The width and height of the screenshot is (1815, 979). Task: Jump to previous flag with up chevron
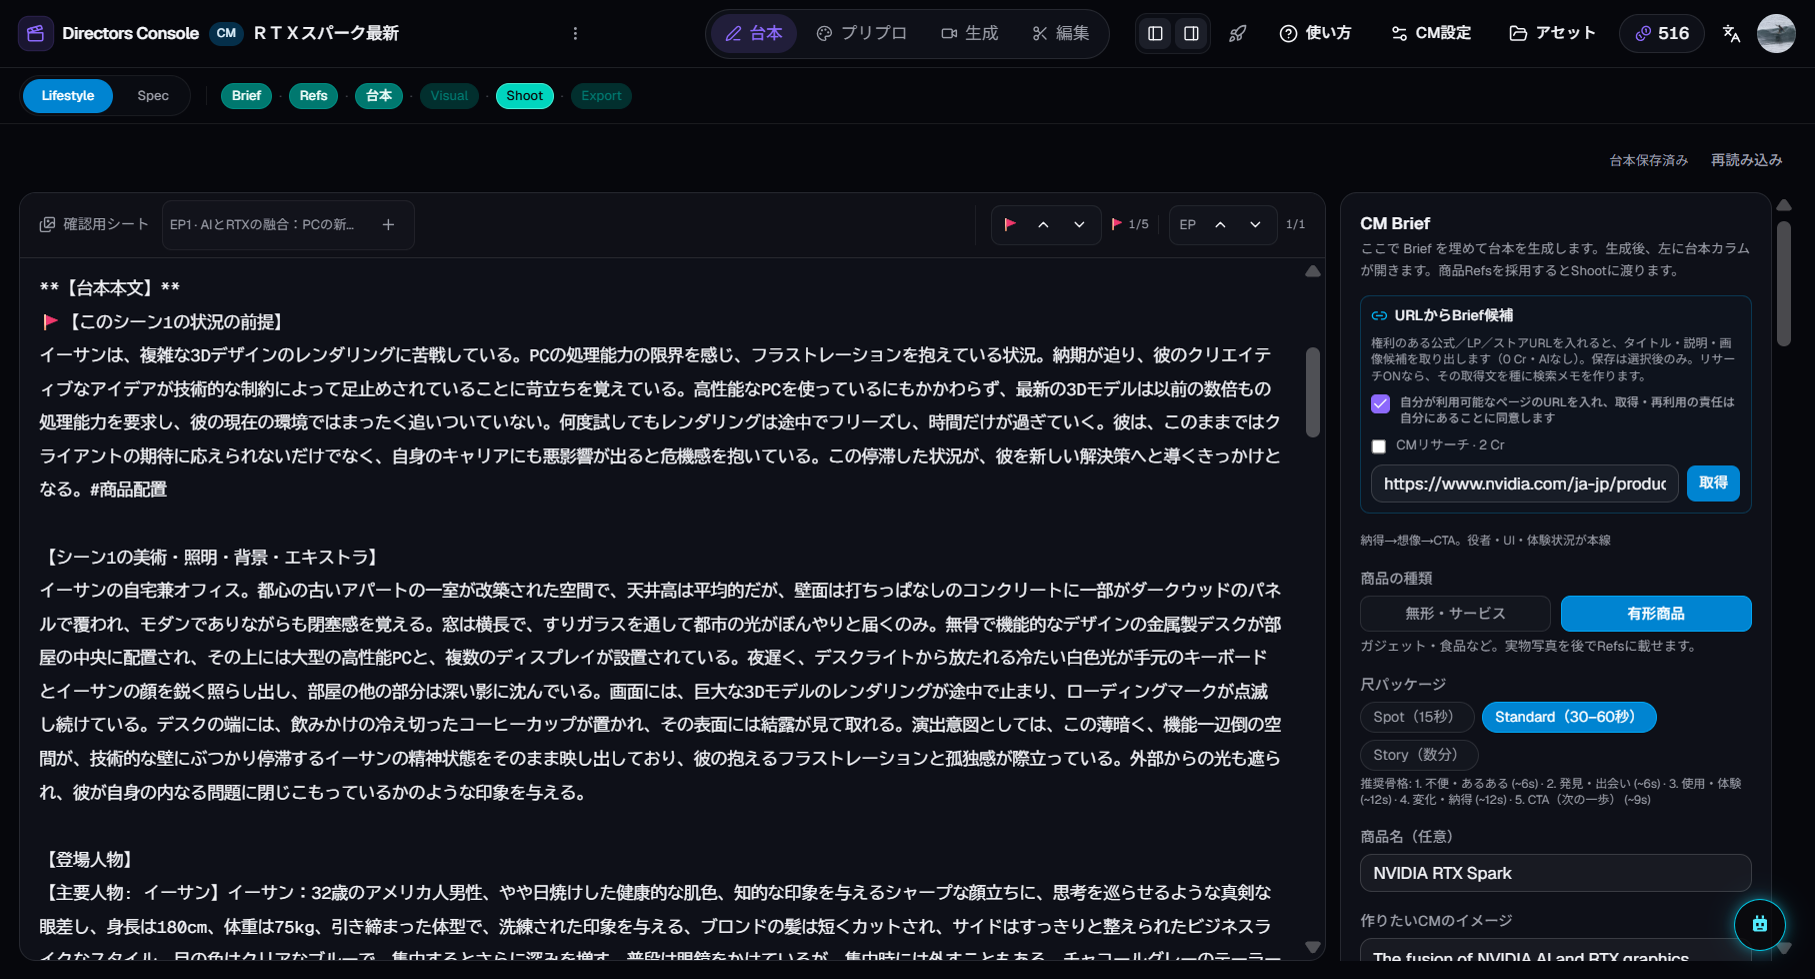click(x=1043, y=224)
